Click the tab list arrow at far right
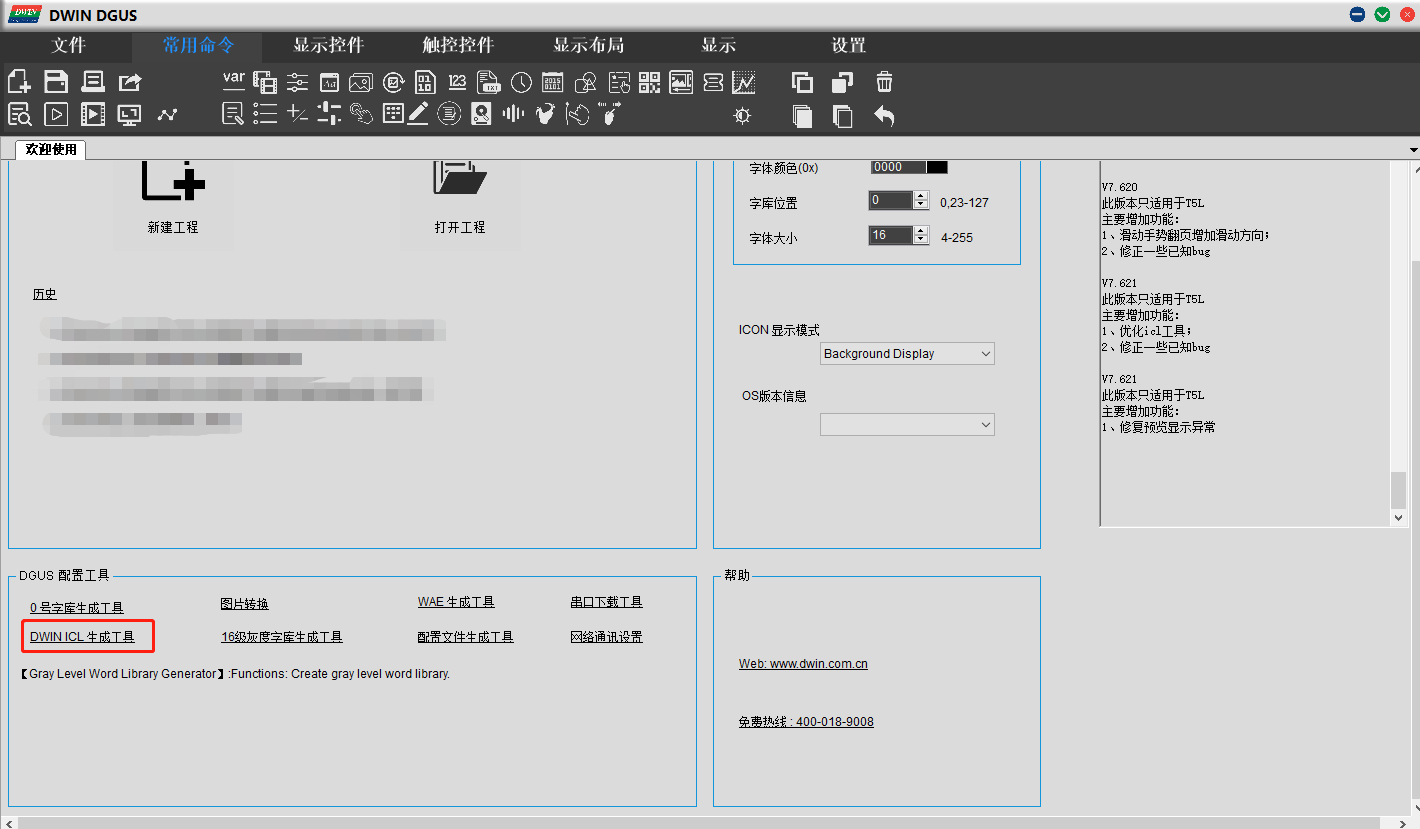This screenshot has width=1420, height=829. [x=1413, y=150]
